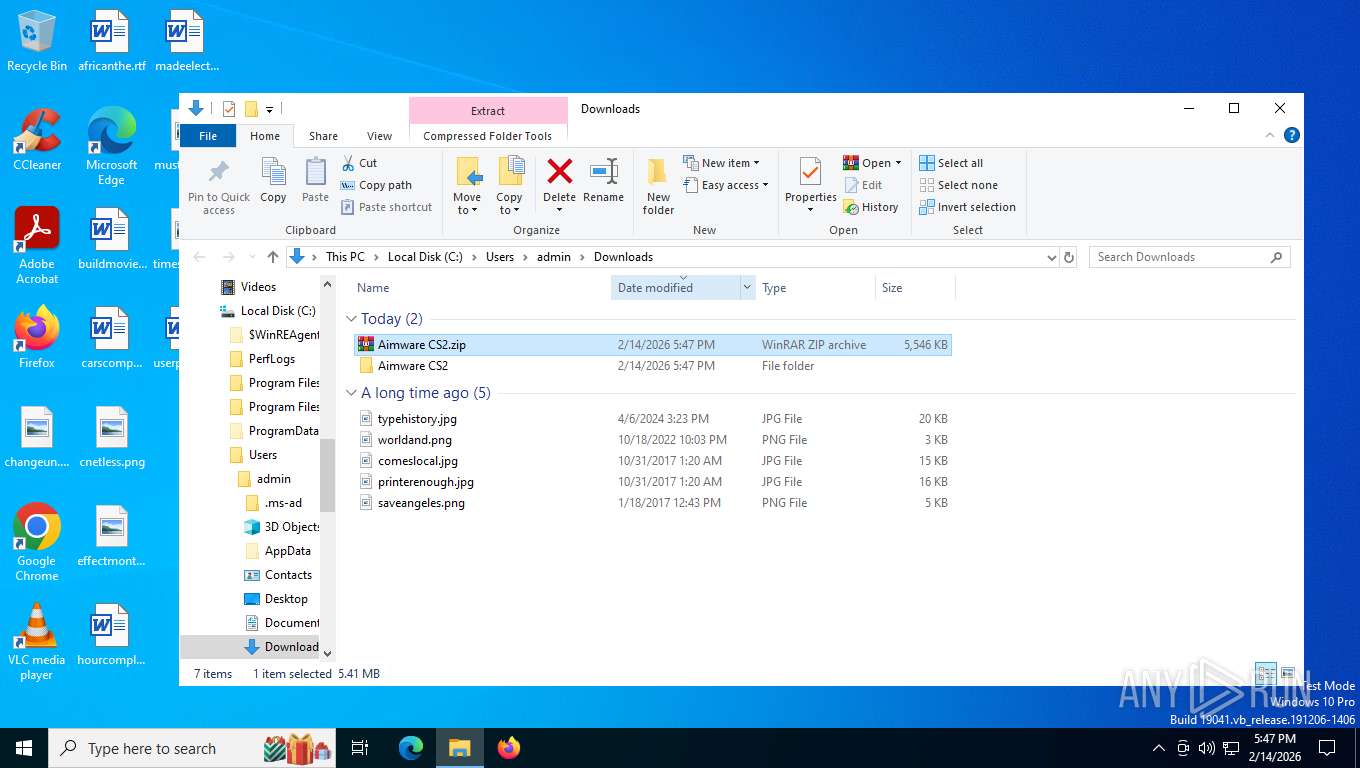This screenshot has height=768, width=1360.
Task: Select the worldand.png file
Action: (x=653, y=440)
